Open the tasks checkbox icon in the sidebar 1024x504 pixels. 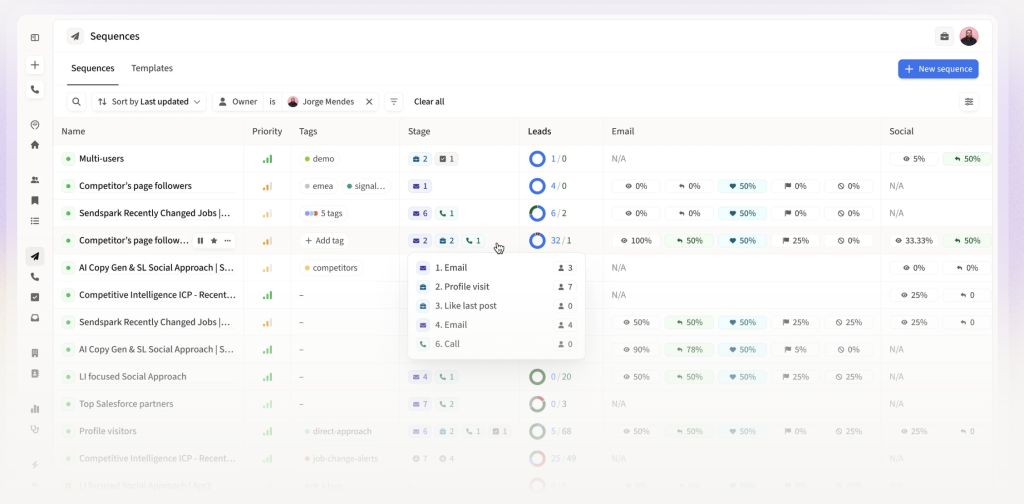(35, 297)
